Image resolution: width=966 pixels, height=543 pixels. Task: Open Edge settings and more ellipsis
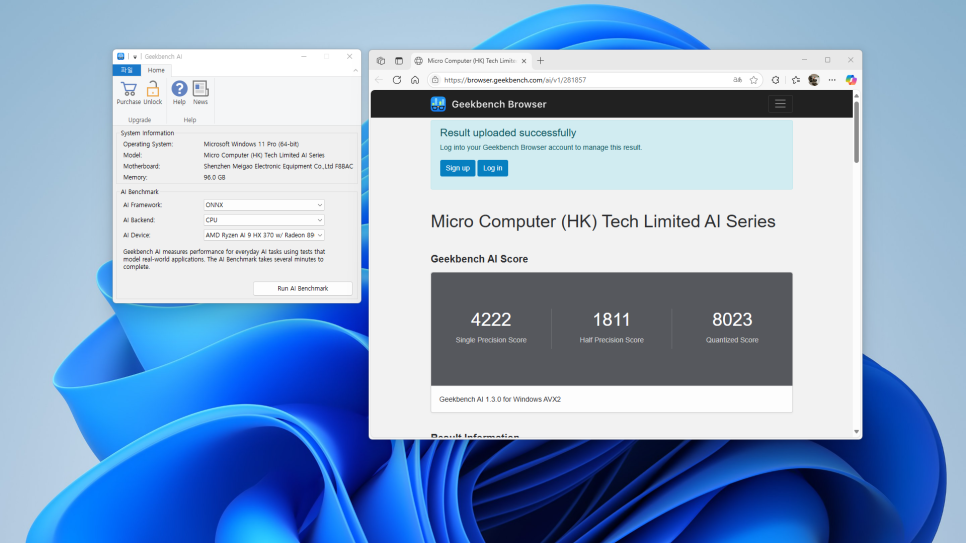point(832,80)
